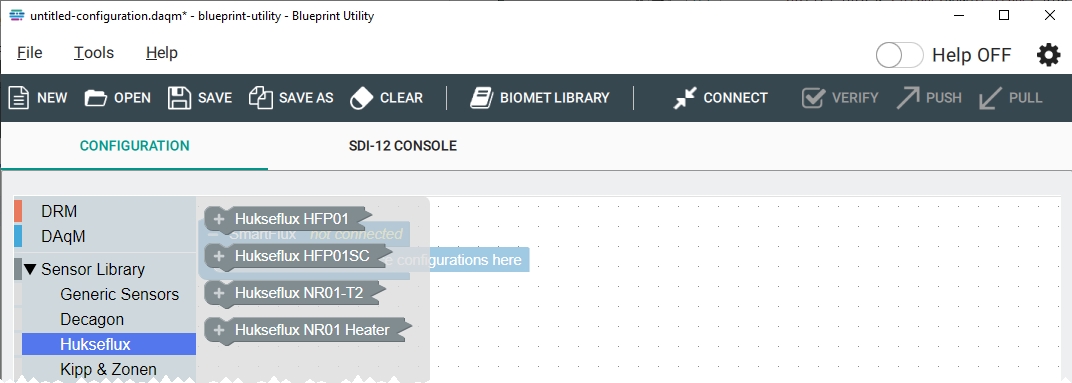The image size is (1072, 383).
Task: Click the PULL button
Action: coord(1011,98)
